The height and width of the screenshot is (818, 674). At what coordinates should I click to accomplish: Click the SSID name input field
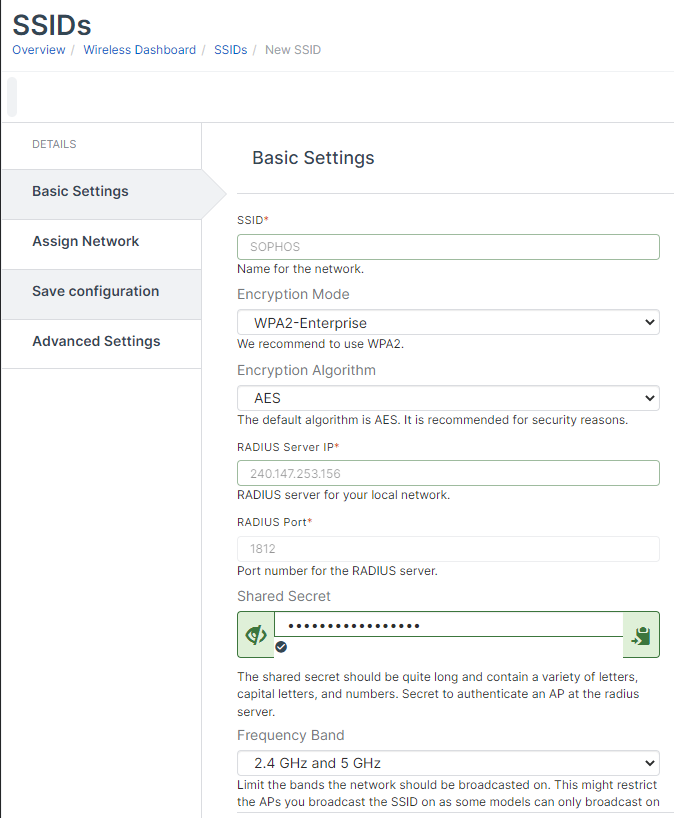point(448,247)
